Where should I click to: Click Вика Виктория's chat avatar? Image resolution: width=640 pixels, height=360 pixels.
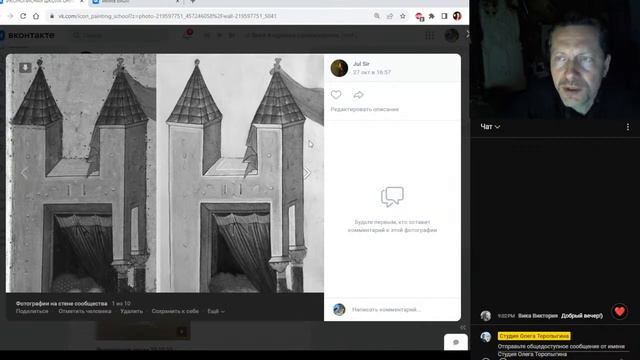point(486,316)
